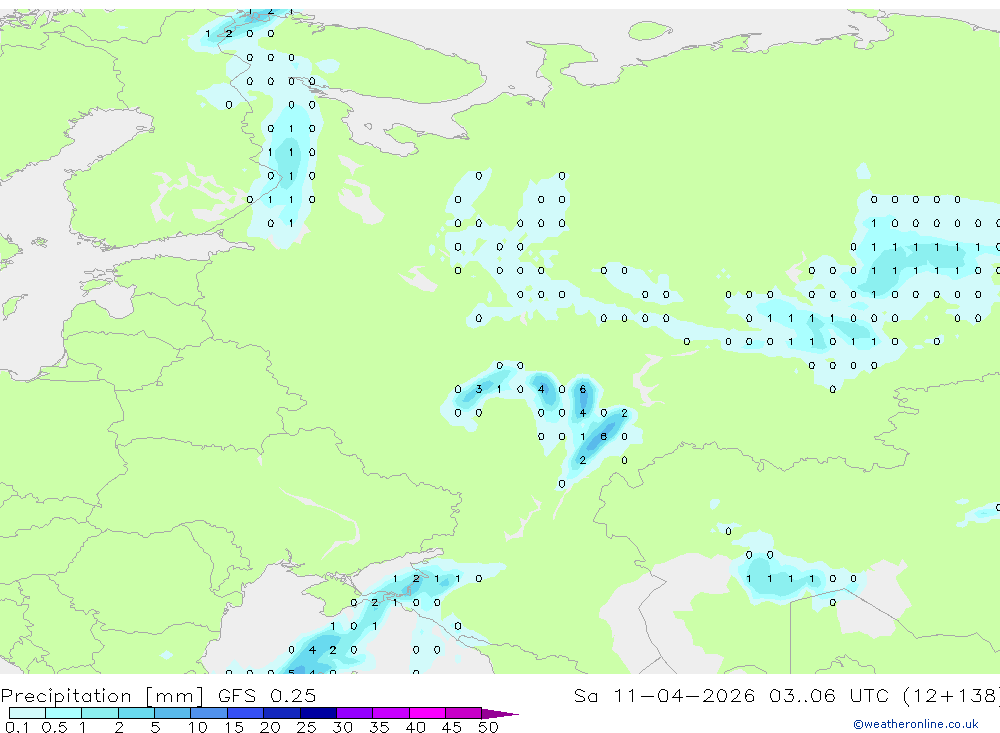Click the 1–2 mm legend color box

point(99,713)
